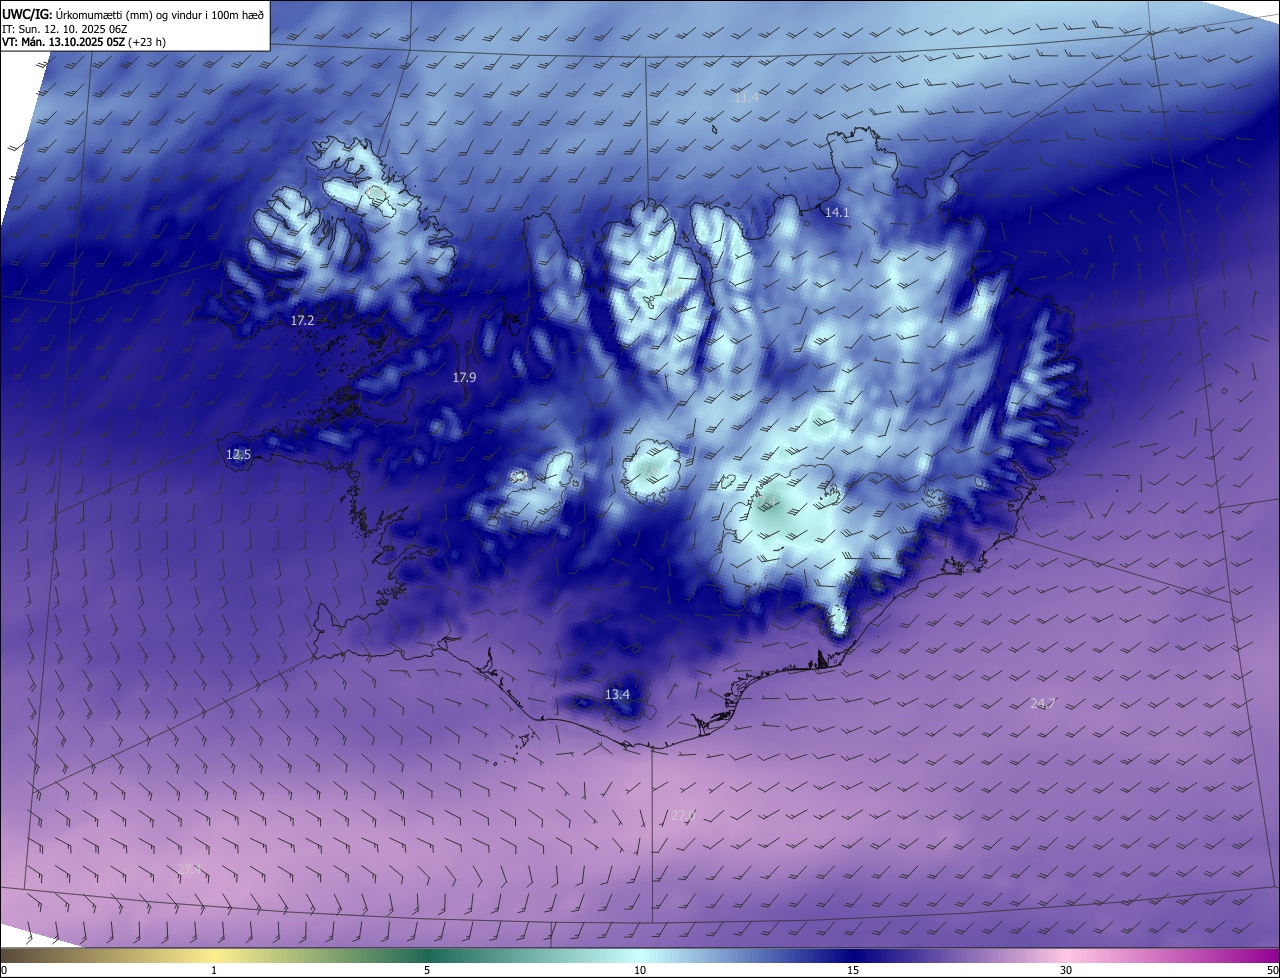Click the 'VT: Mán. 13.10.2025 05Z' line
This screenshot has width=1280, height=978.
[x=86, y=42]
